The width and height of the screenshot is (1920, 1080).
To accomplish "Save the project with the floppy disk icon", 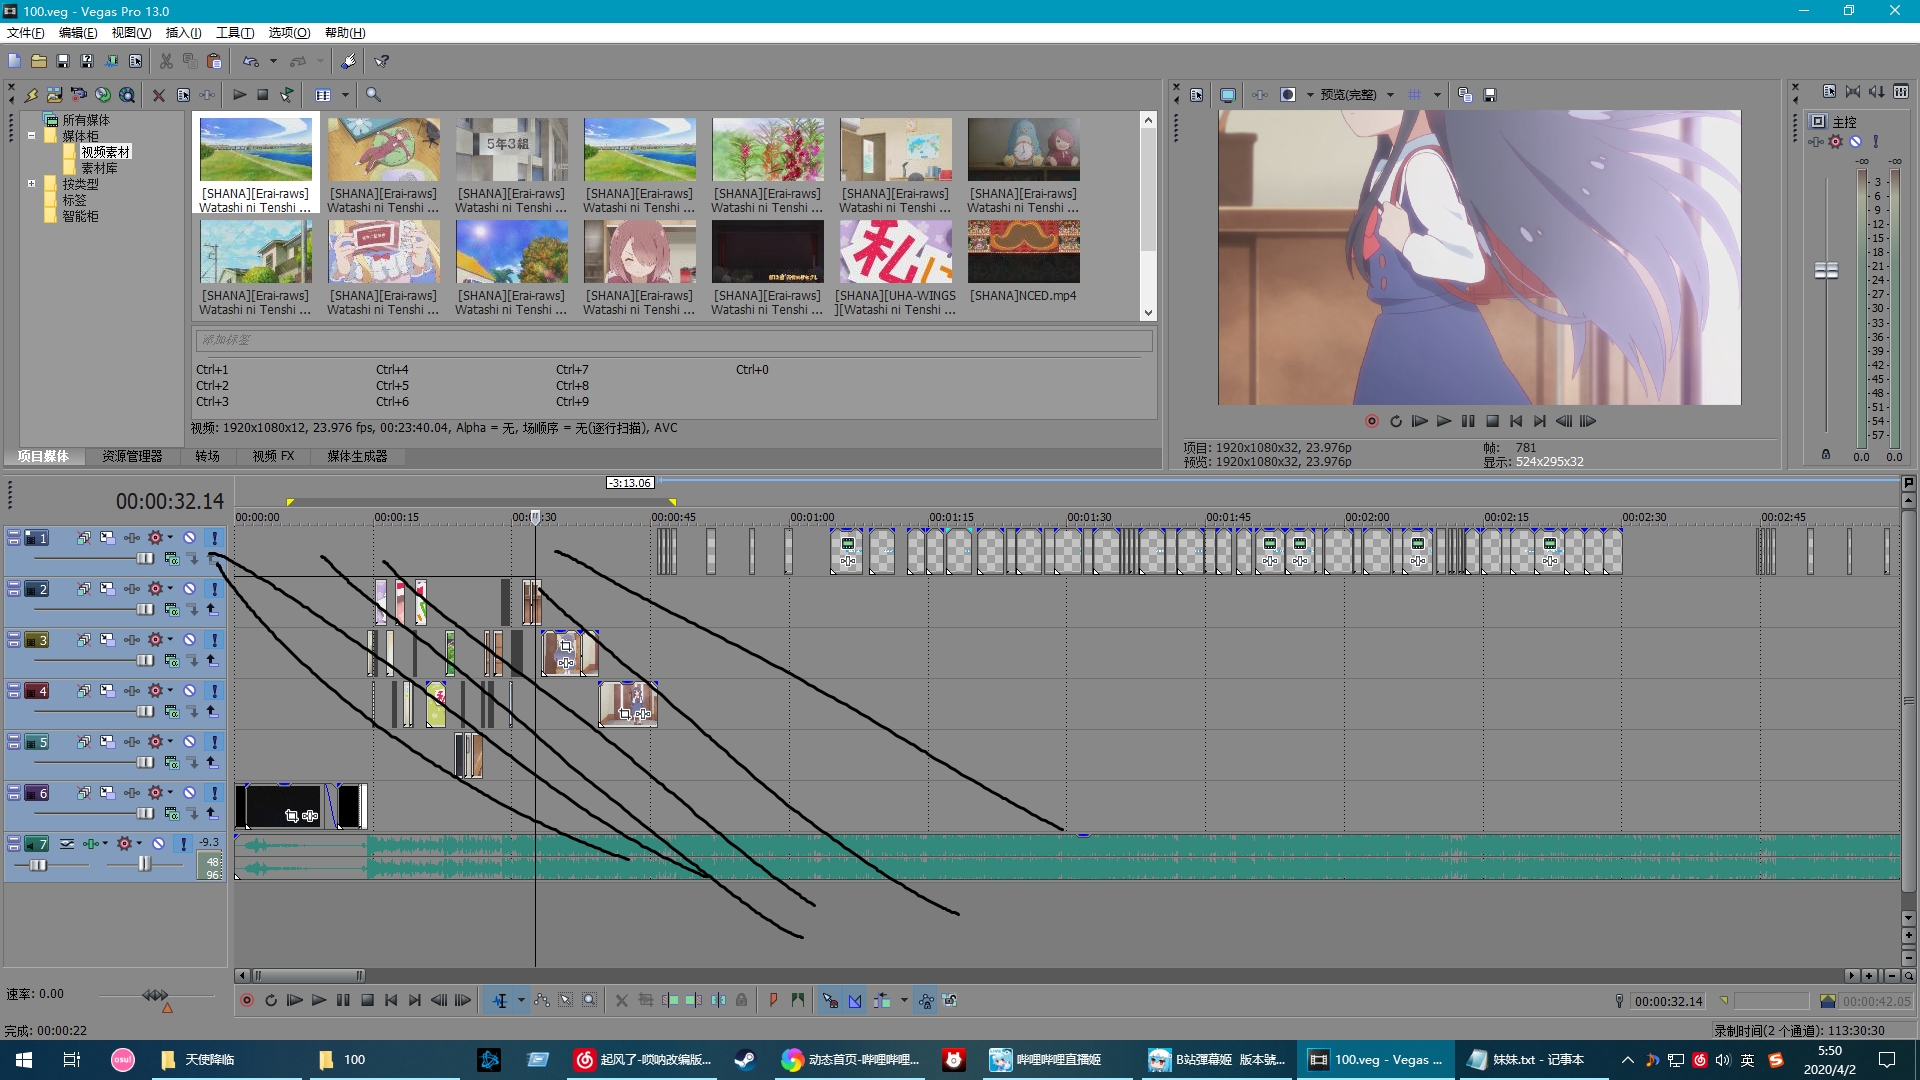I will [63, 61].
